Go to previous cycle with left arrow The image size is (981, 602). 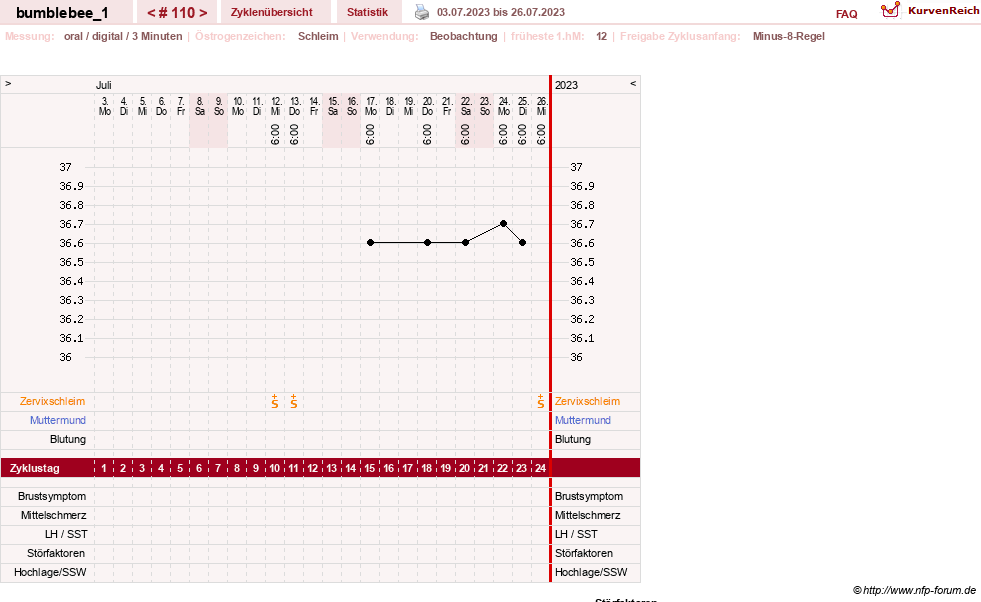151,13
